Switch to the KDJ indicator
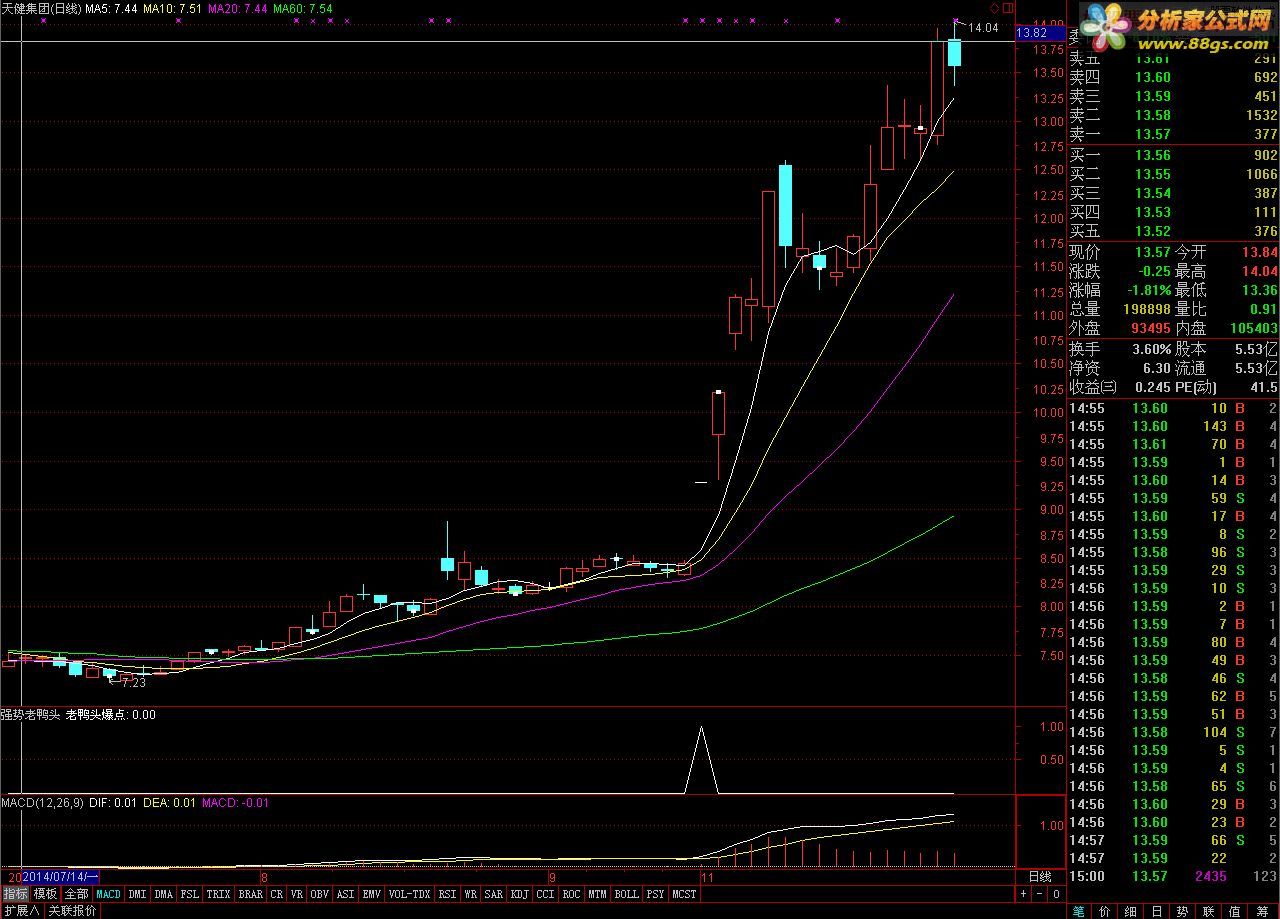Viewport: 1280px width, 919px height. coord(520,894)
